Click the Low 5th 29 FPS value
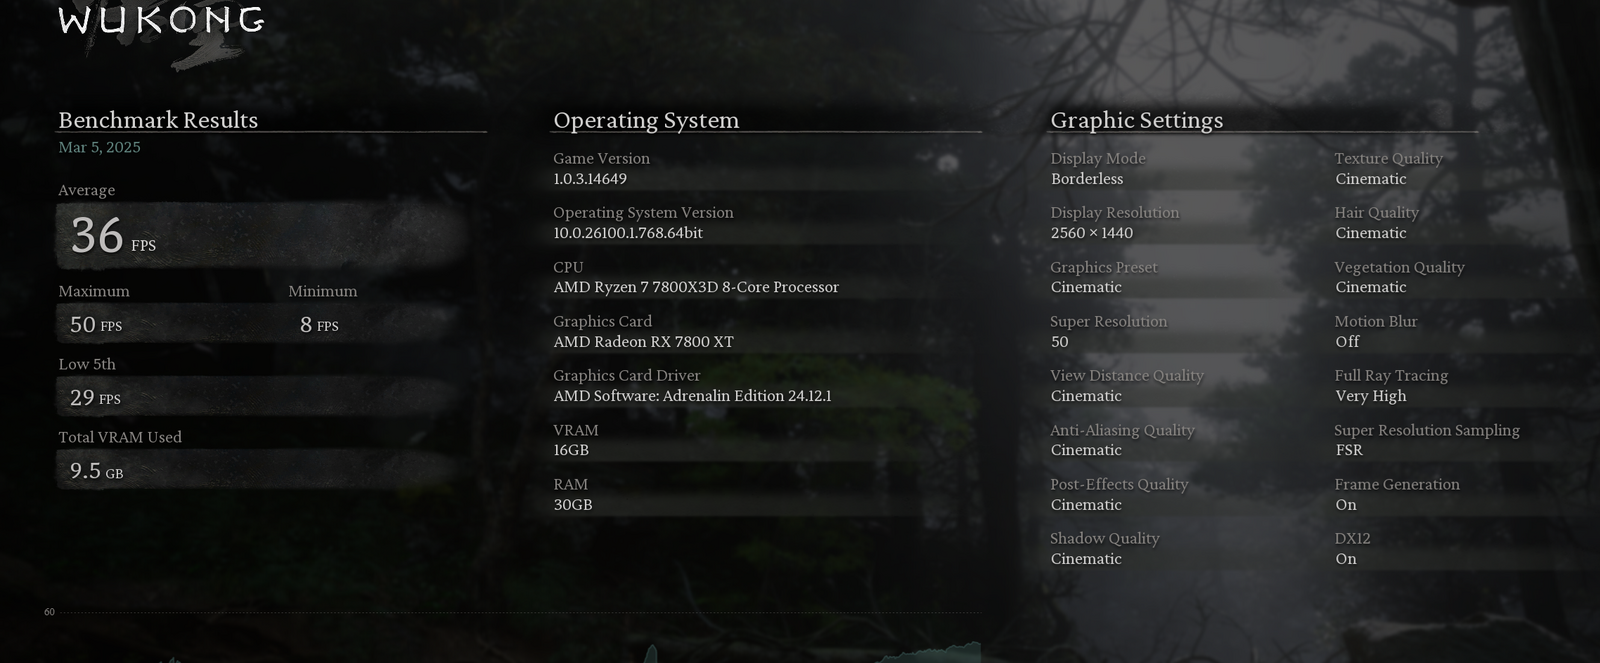The width and height of the screenshot is (1600, 663). (95, 398)
